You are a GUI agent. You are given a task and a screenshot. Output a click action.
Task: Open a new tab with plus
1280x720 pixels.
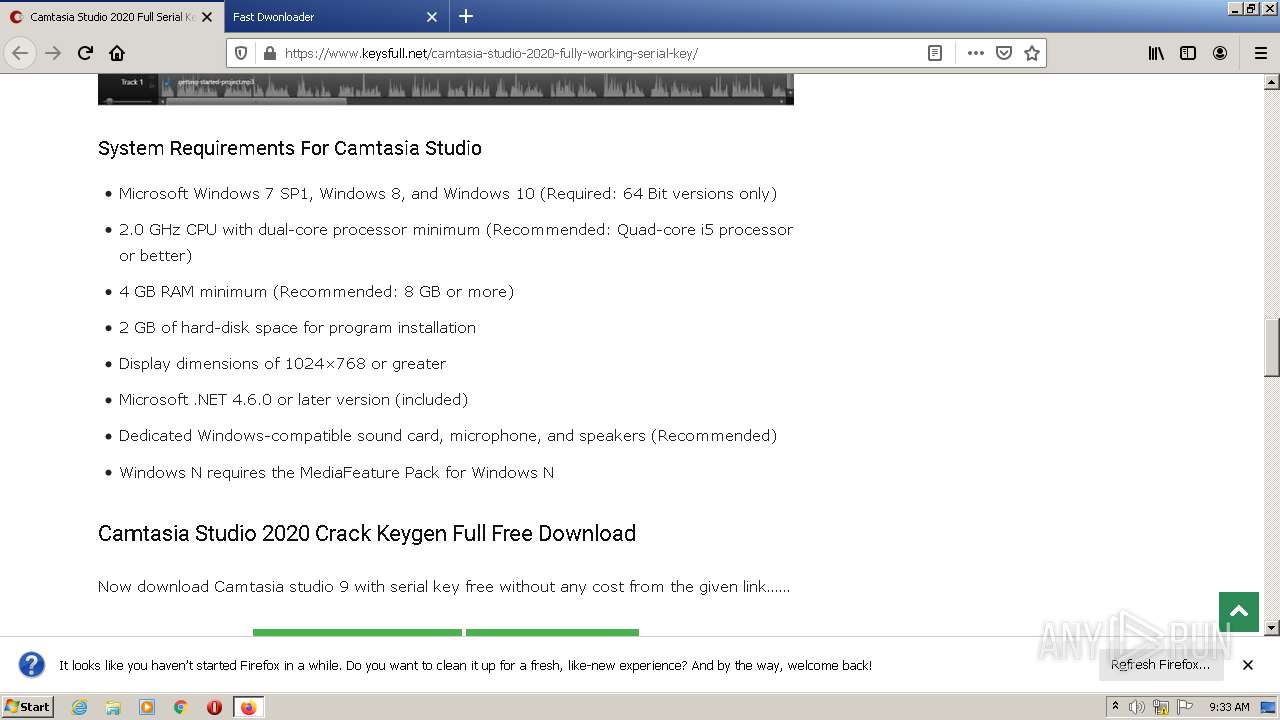click(x=466, y=16)
